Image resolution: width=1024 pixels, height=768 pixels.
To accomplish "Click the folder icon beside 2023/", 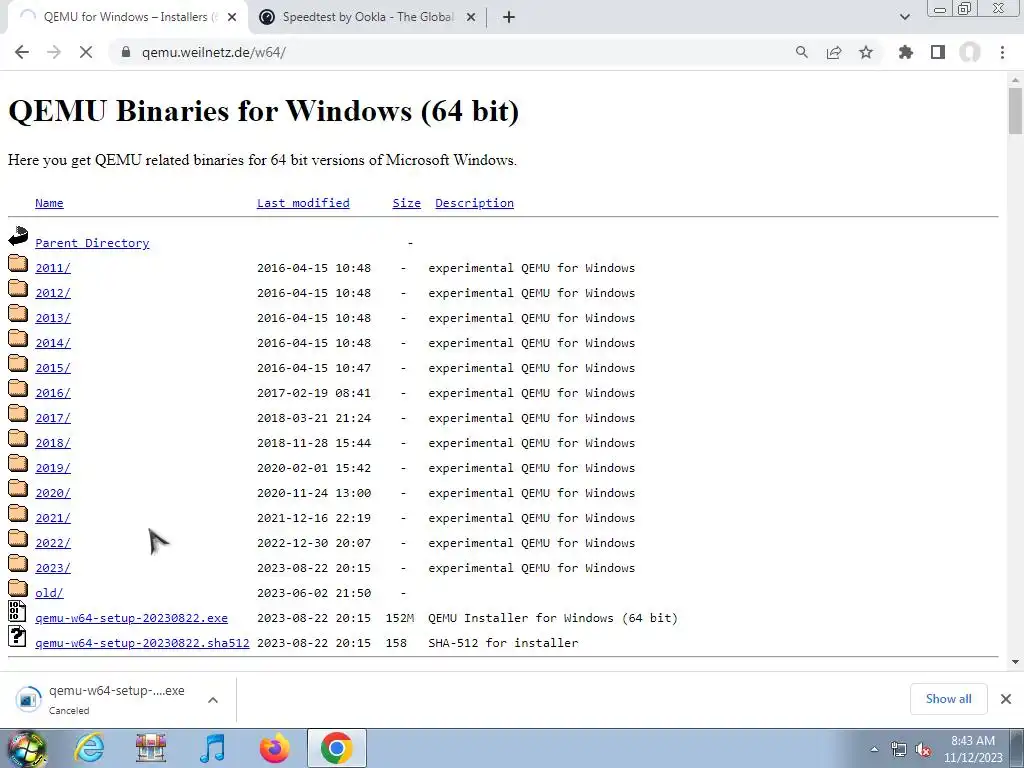I will 18,563.
